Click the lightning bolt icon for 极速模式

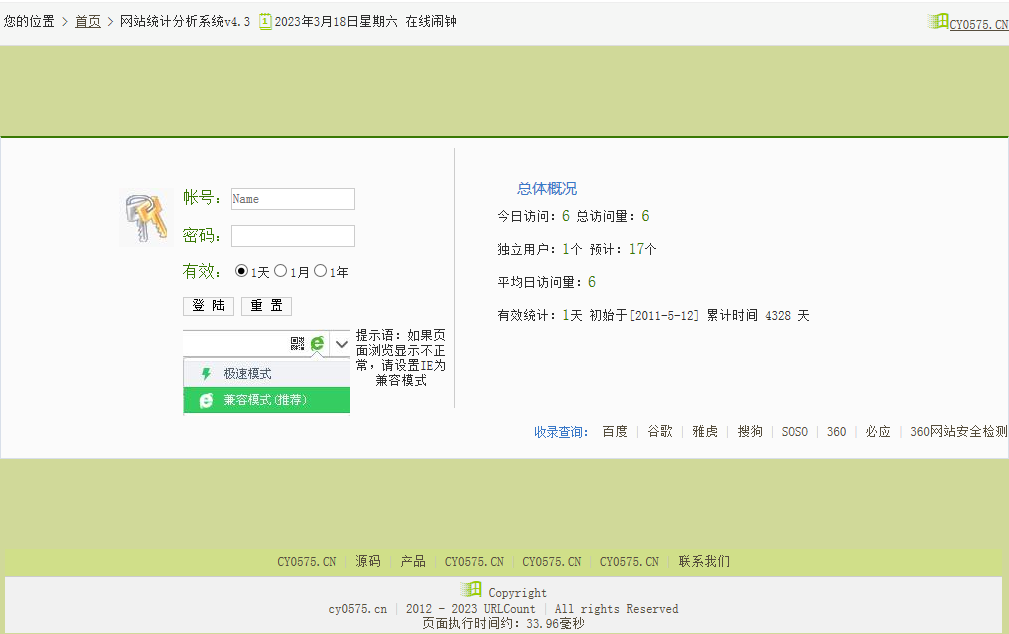206,374
